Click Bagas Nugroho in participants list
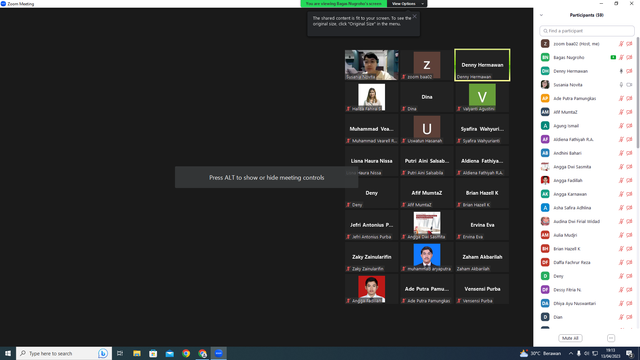This screenshot has height=360, width=640. tap(587, 58)
